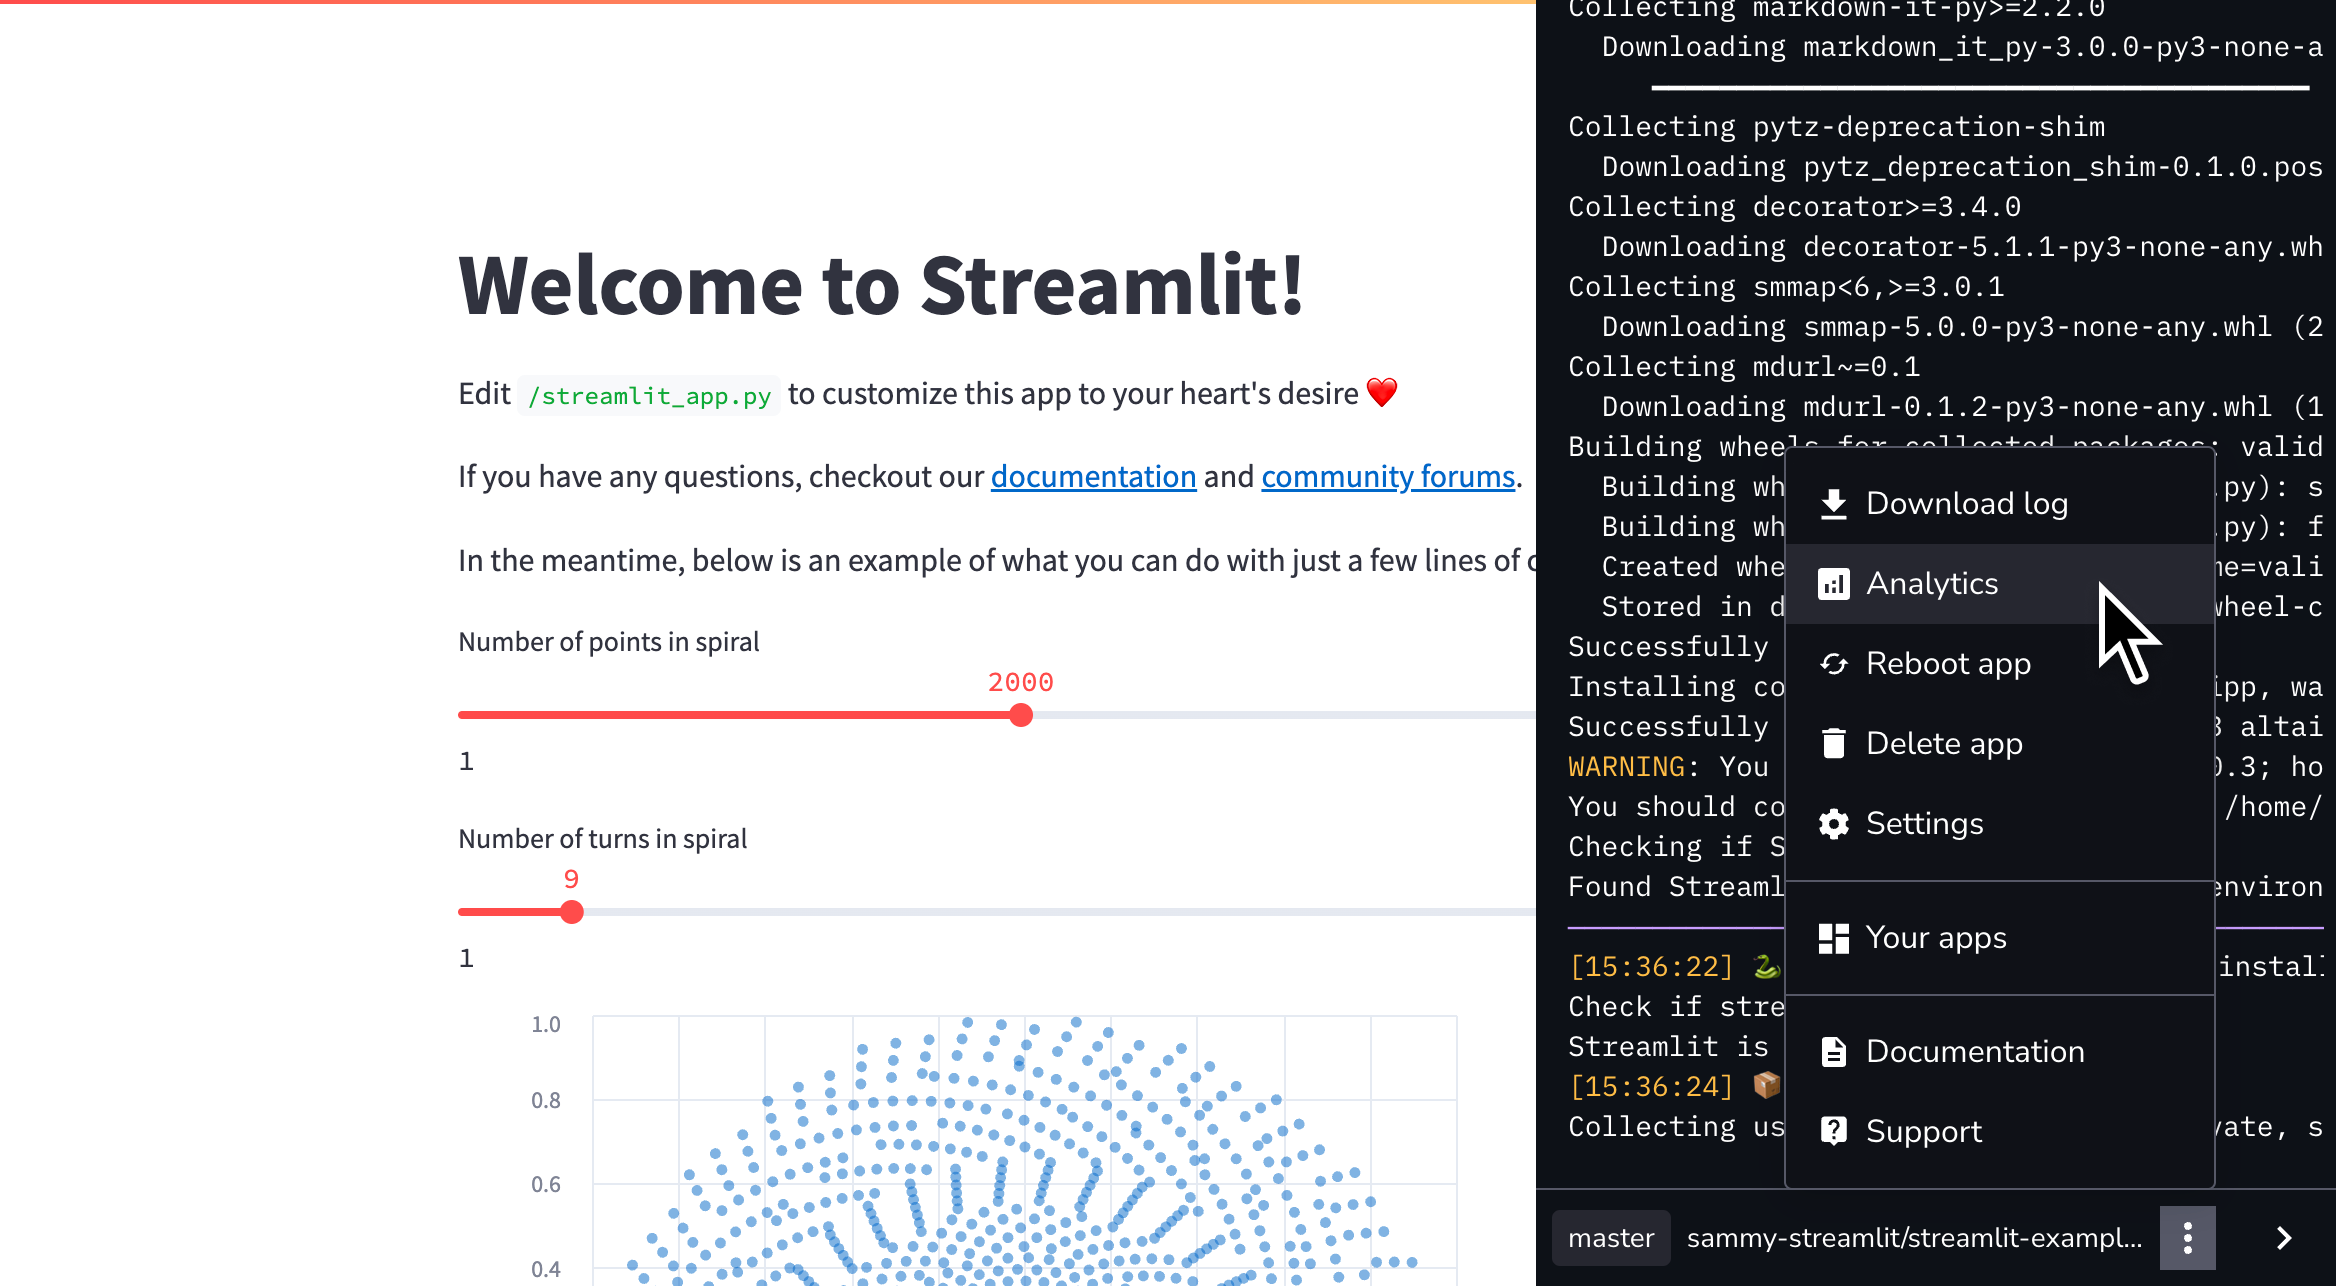The image size is (2336, 1286).
Task: Choose Reboot app from the menu
Action: (1948, 663)
